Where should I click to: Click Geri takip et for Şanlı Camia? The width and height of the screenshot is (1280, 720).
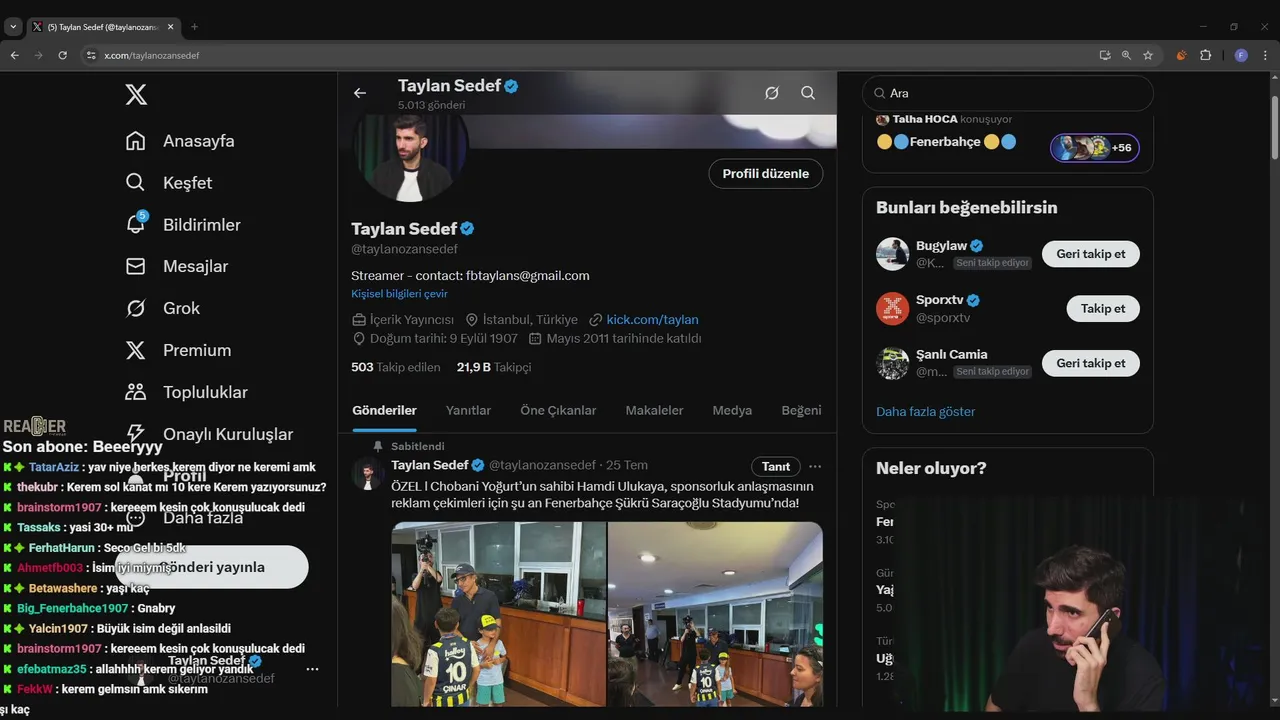tap(1091, 364)
